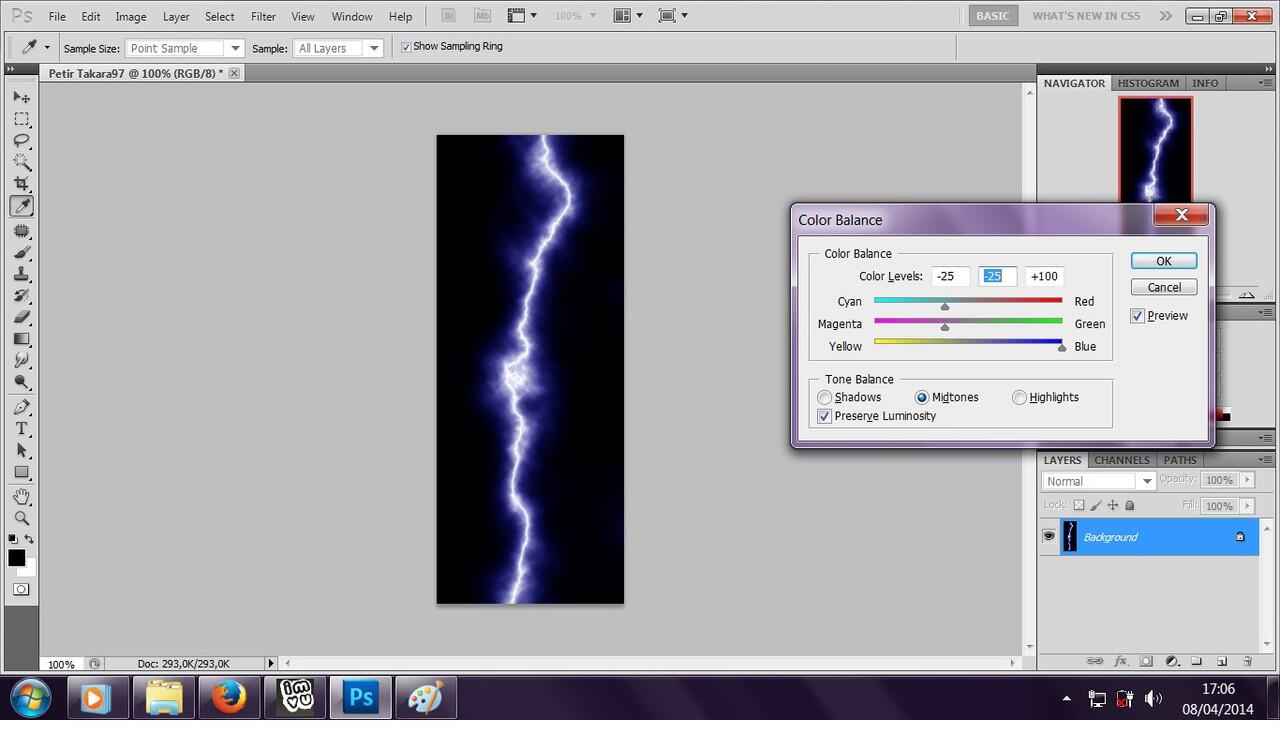Select the Brush tool
This screenshot has width=1280, height=750.
(x=21, y=253)
